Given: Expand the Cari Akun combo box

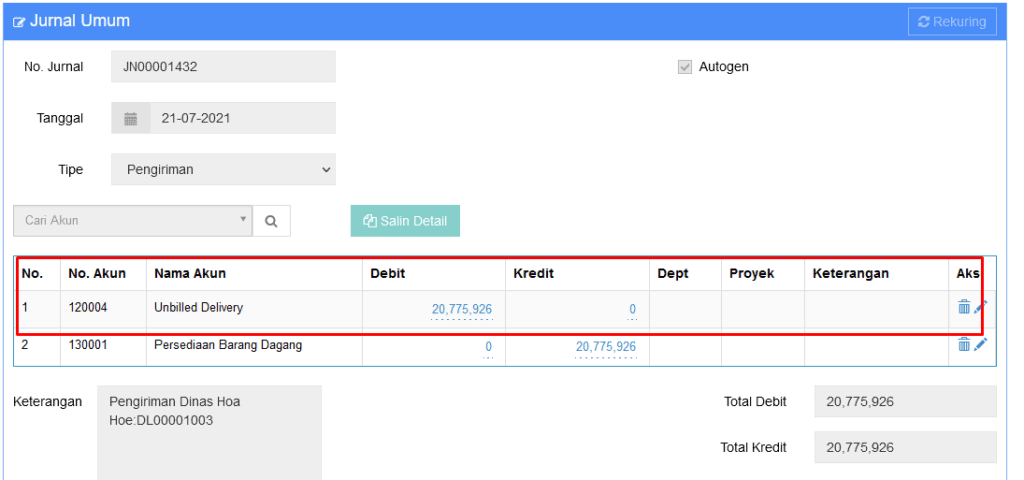Looking at the screenshot, I should (133, 221).
